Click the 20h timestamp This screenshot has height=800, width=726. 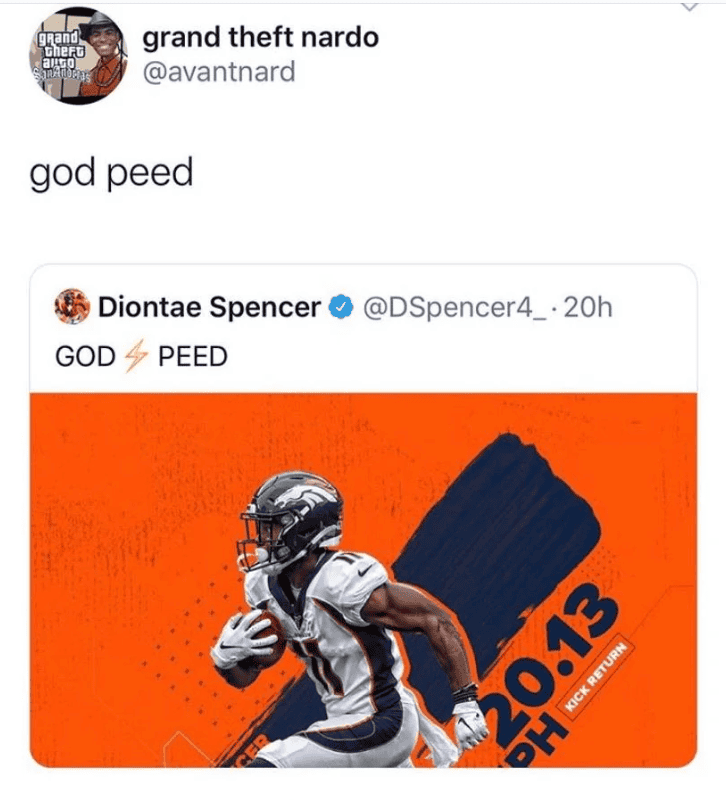pos(587,307)
